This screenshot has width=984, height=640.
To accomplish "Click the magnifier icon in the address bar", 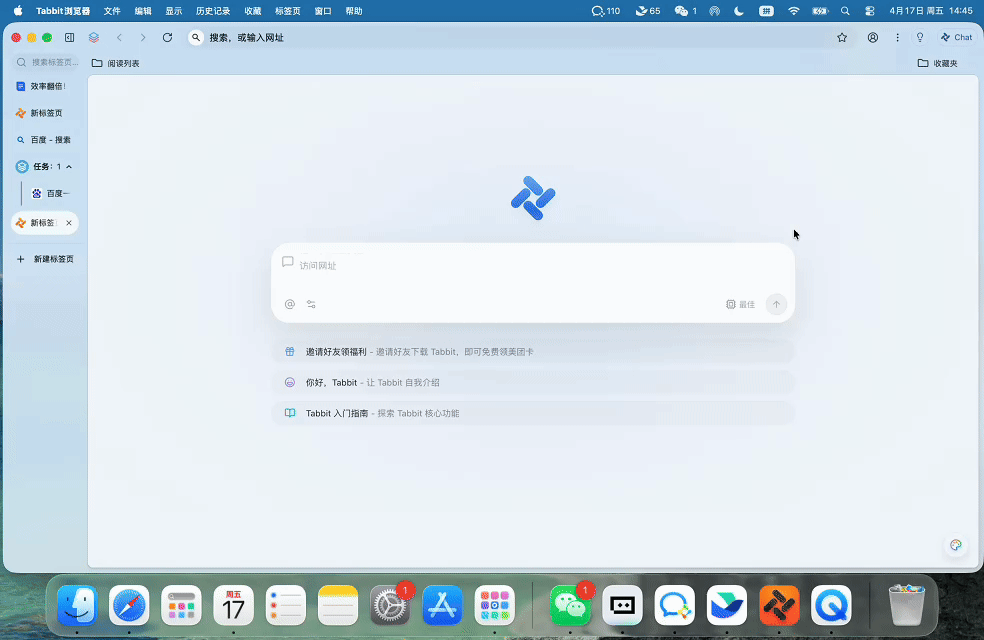I will (196, 38).
